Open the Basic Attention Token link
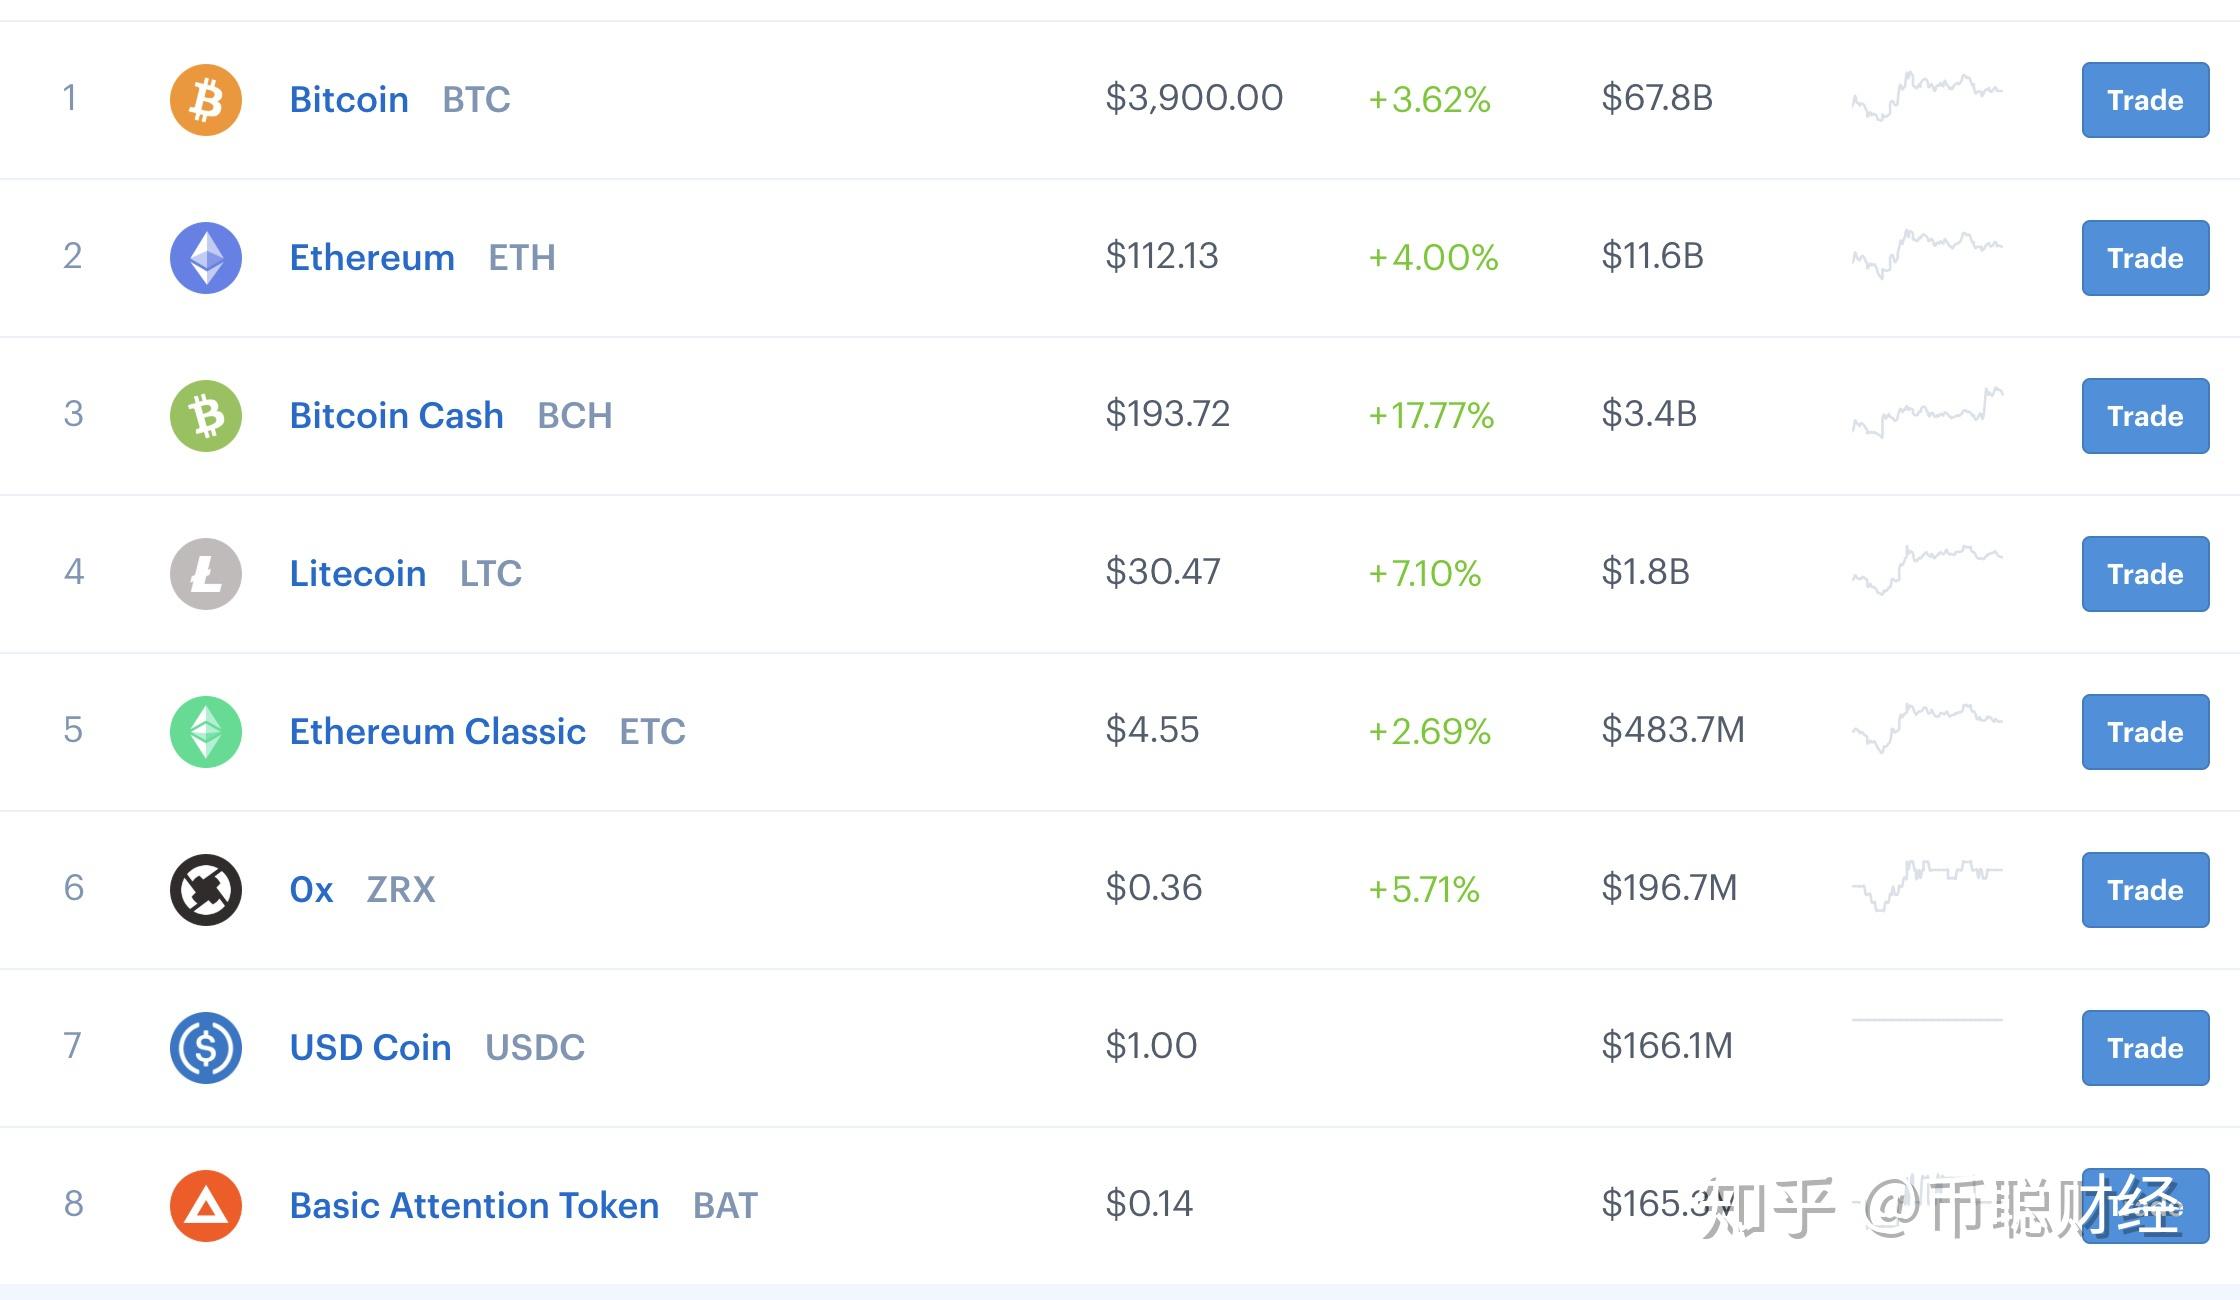2240x1300 pixels. (x=474, y=1206)
